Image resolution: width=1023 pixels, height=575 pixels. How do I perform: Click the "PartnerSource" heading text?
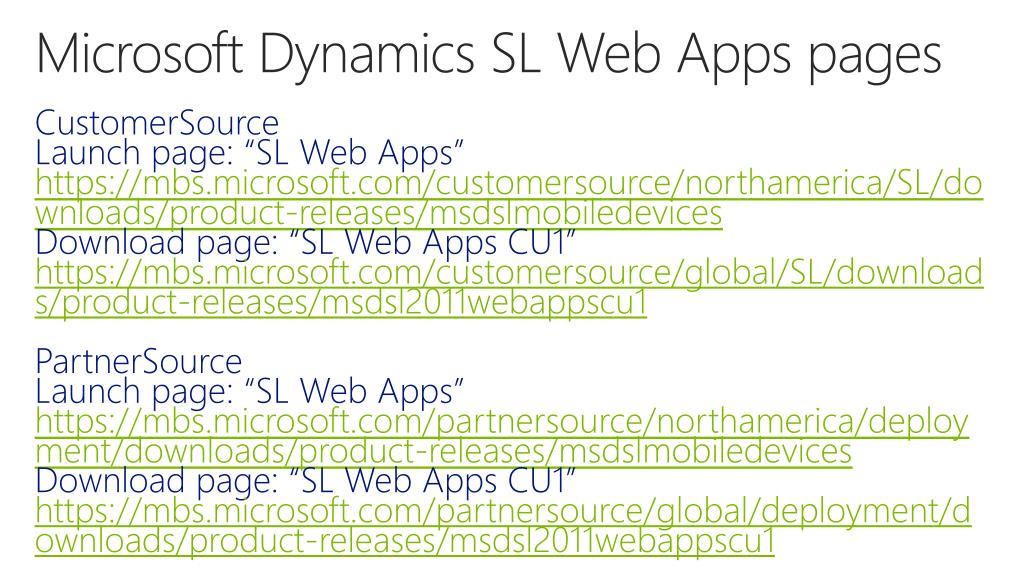click(x=138, y=361)
